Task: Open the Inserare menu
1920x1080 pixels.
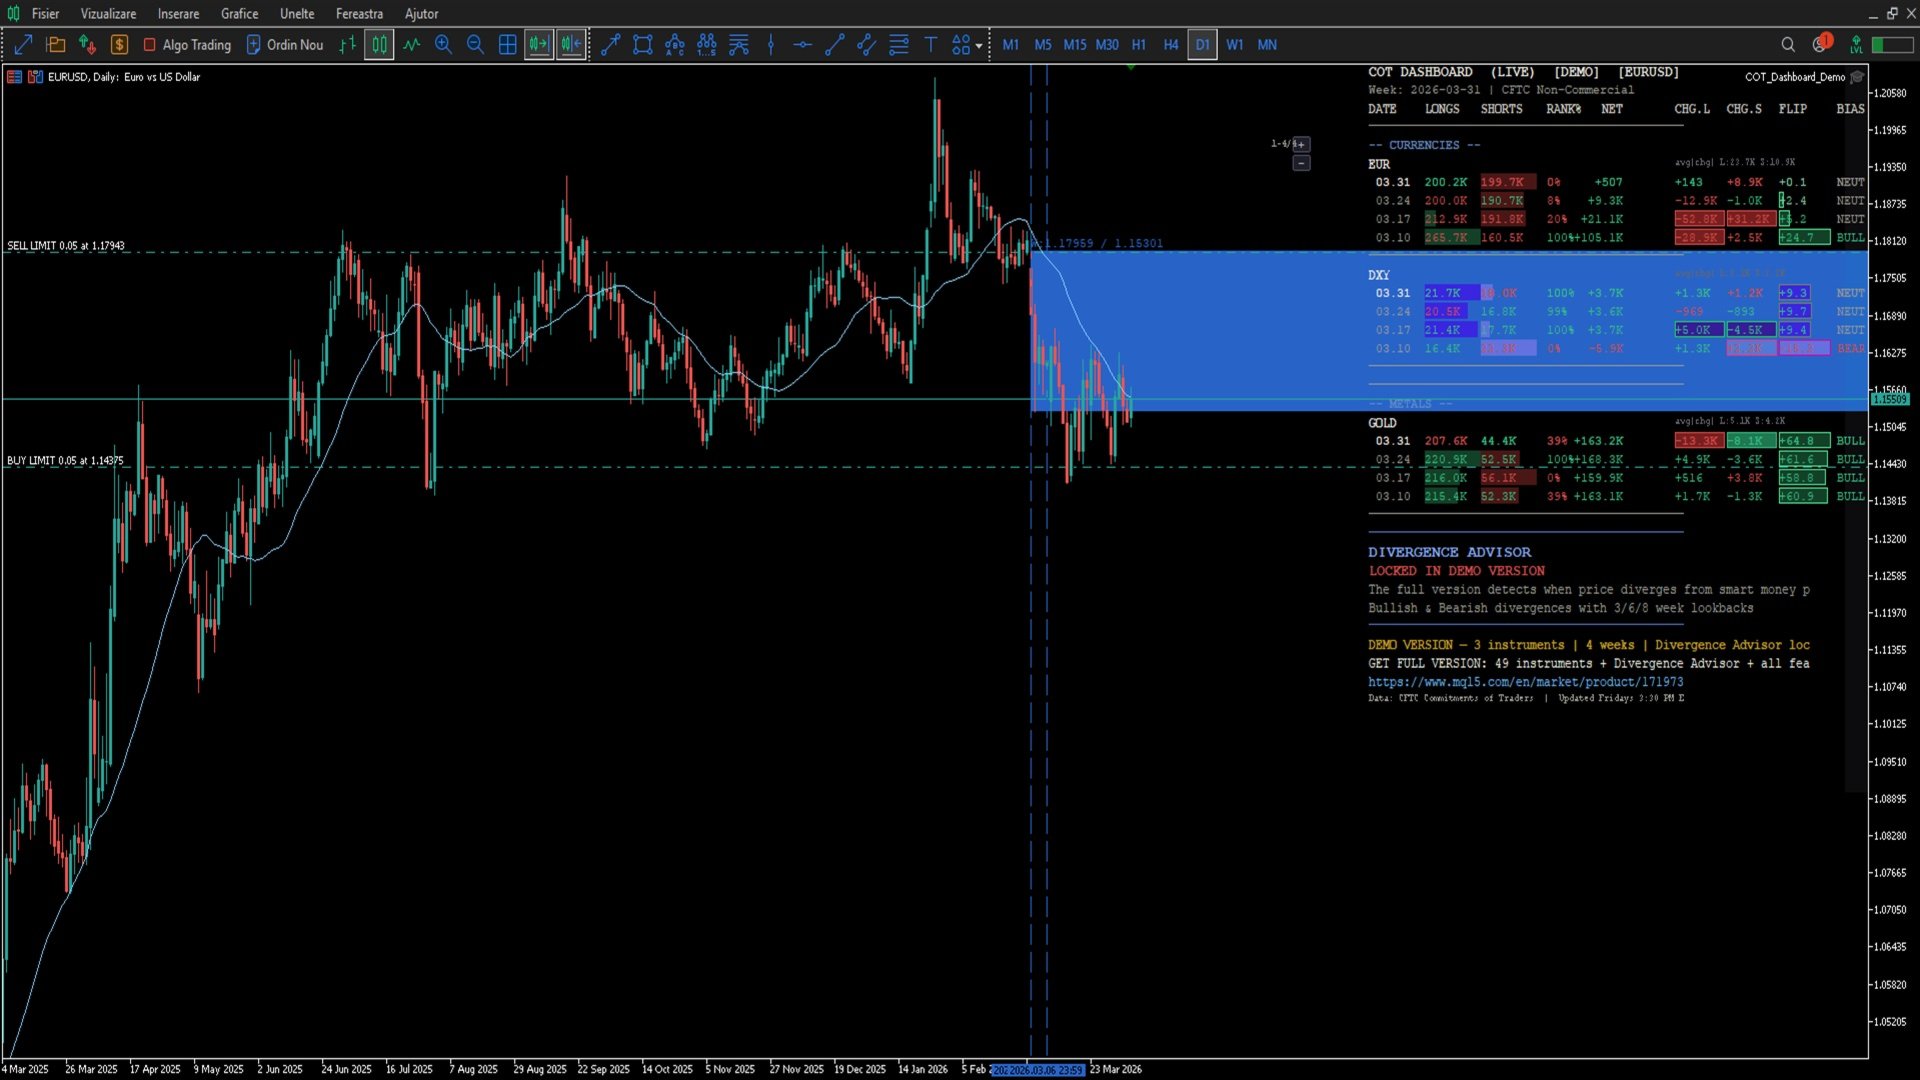Action: pos(178,14)
